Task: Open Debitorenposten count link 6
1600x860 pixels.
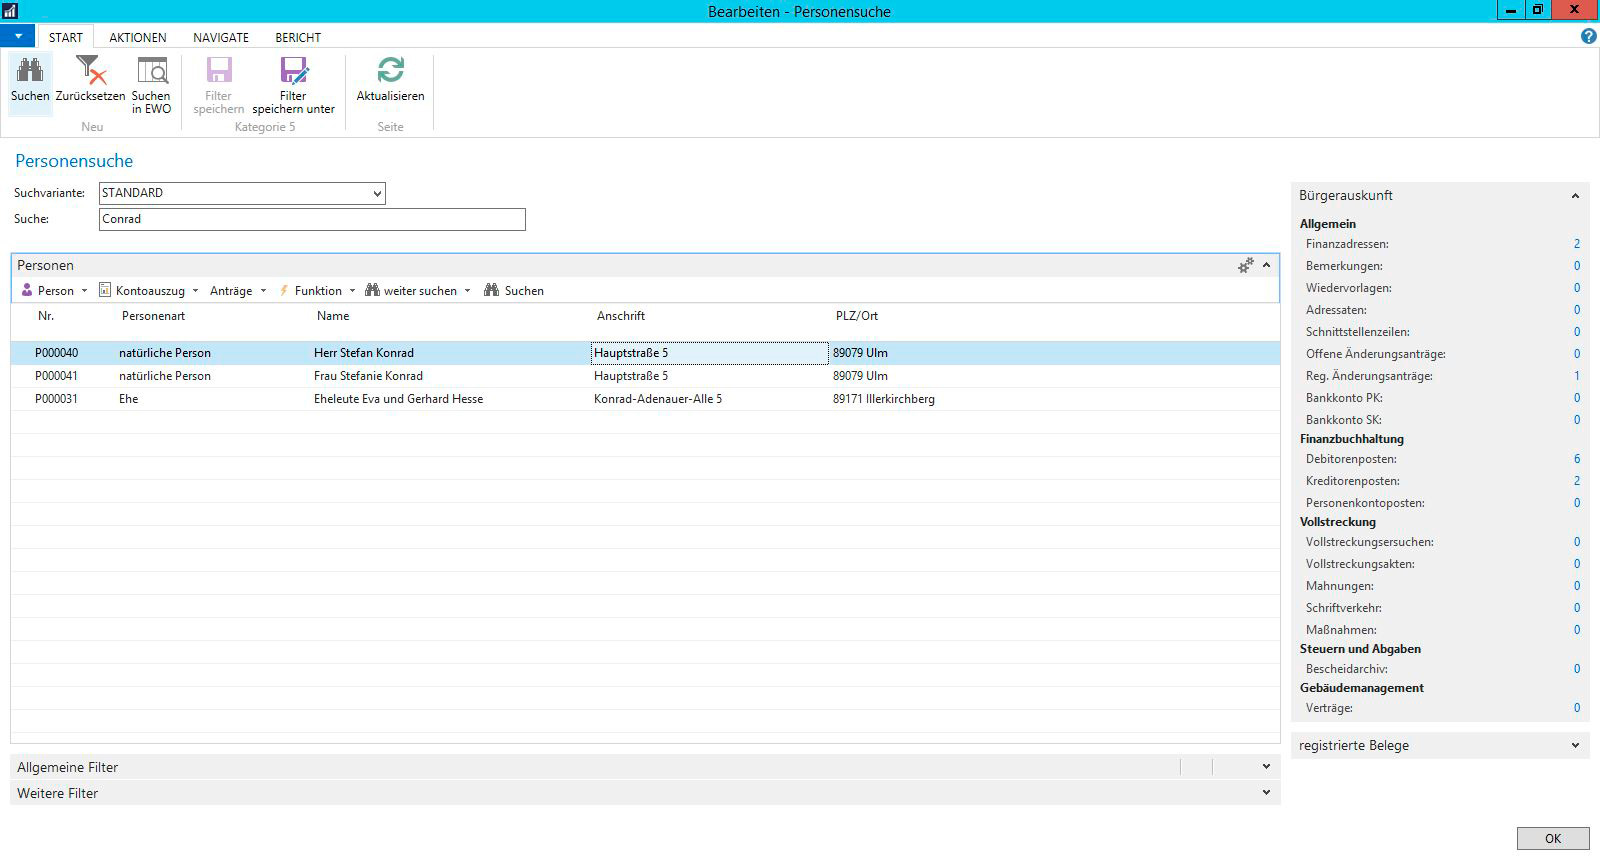Action: click(1577, 459)
